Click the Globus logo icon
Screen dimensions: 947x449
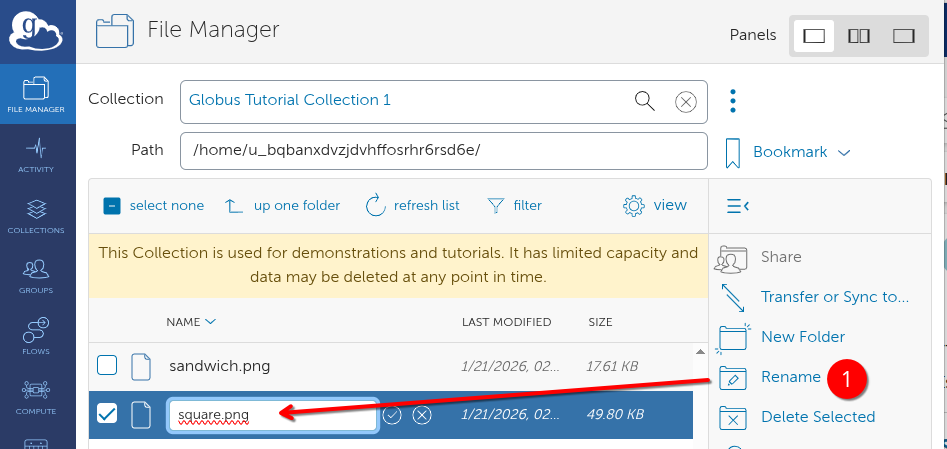[x=36, y=30]
